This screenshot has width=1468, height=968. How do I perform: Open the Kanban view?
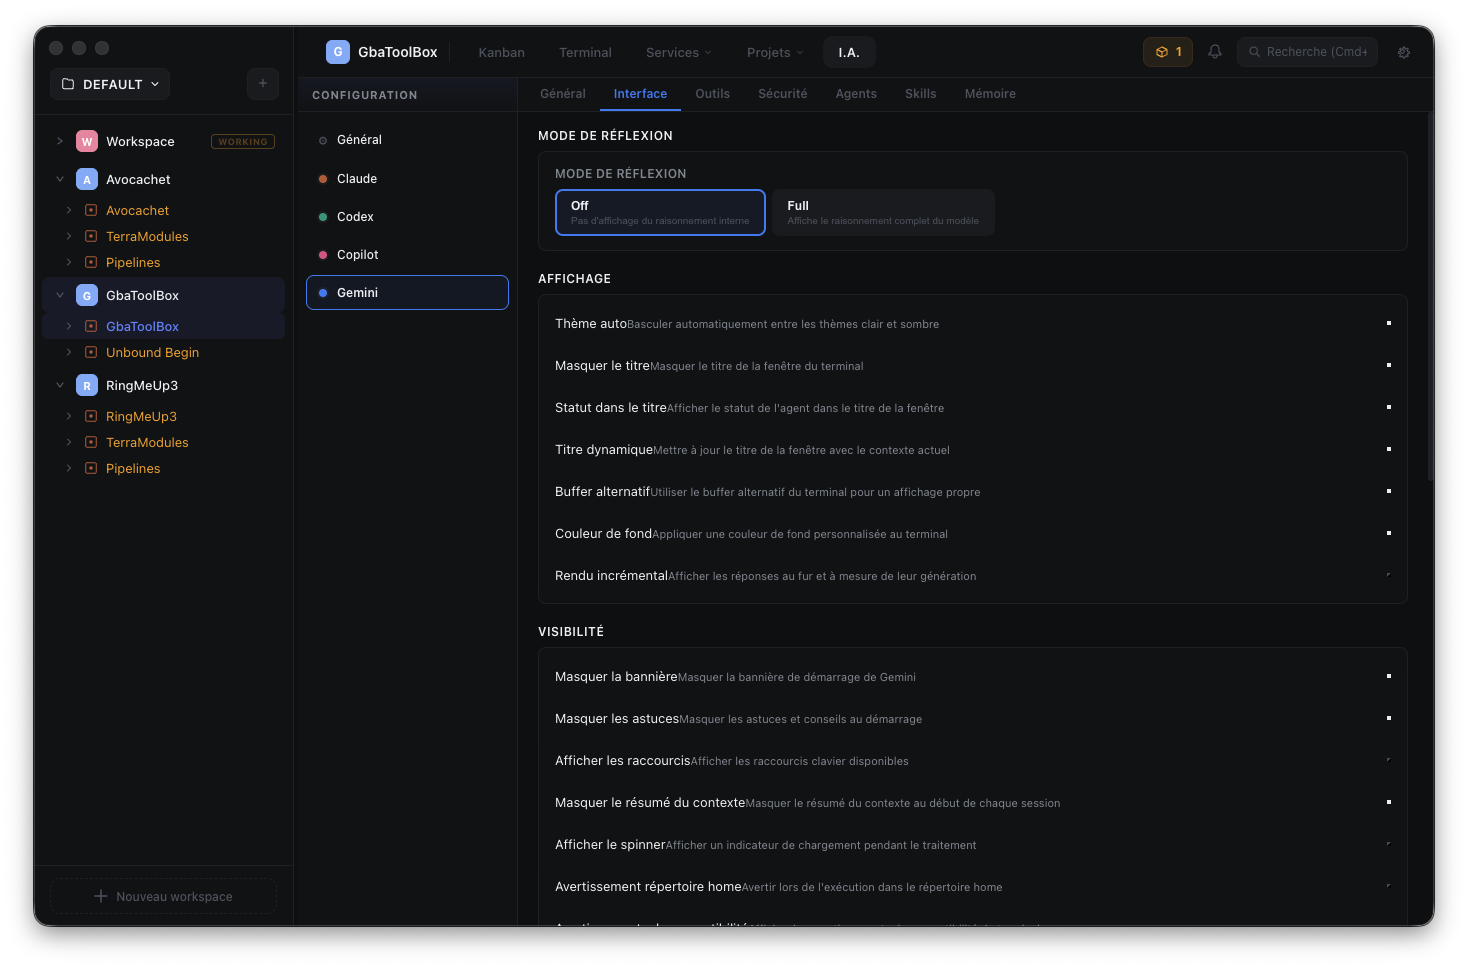click(502, 52)
